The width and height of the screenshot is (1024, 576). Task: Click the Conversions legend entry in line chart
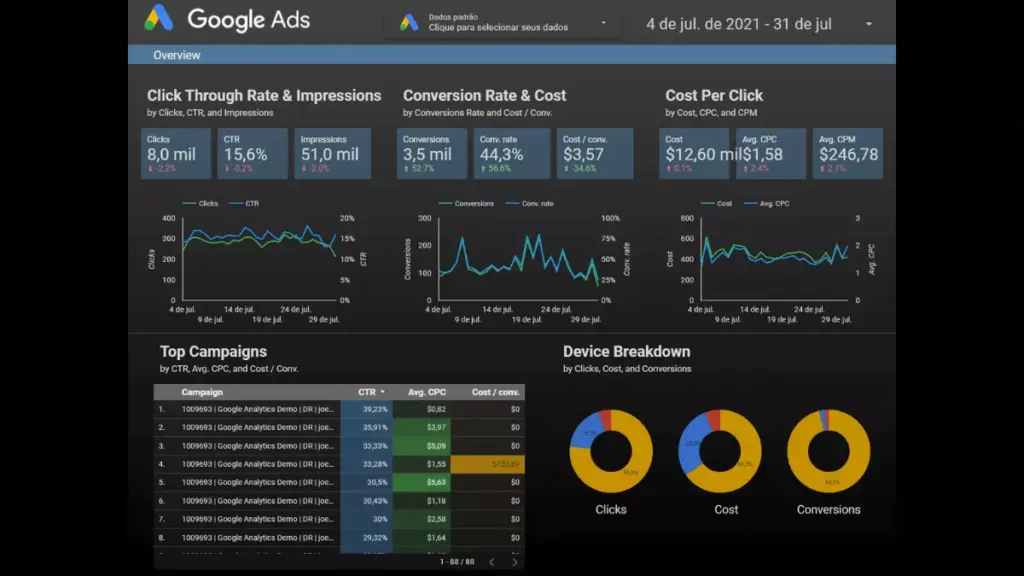pyautogui.click(x=466, y=204)
